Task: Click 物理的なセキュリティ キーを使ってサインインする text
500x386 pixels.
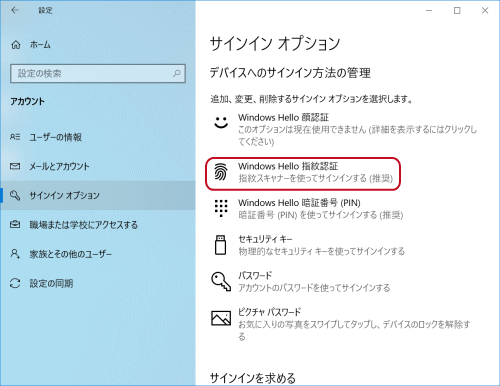Action: [x=322, y=251]
